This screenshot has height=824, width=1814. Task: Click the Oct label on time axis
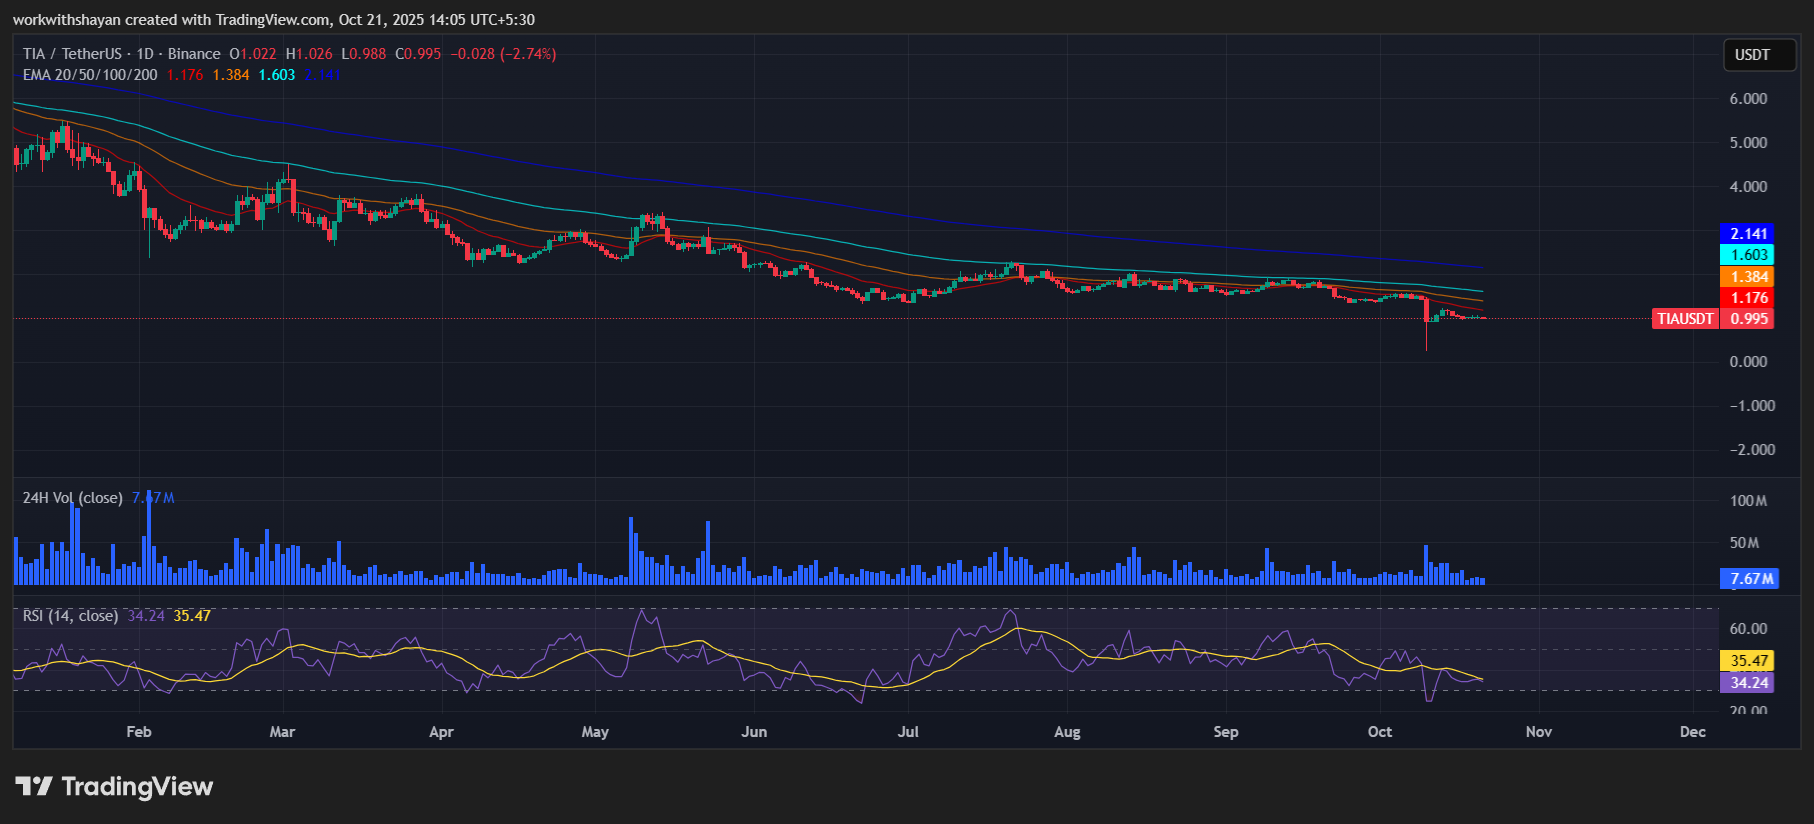1379,732
